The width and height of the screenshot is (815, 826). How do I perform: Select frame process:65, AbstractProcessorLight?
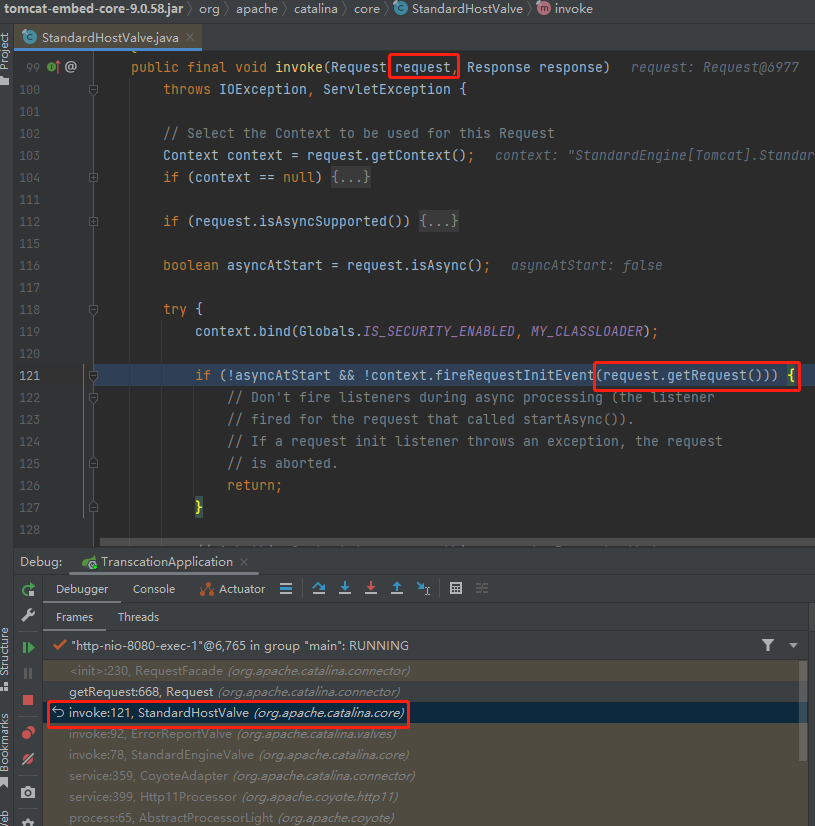(x=420, y=818)
